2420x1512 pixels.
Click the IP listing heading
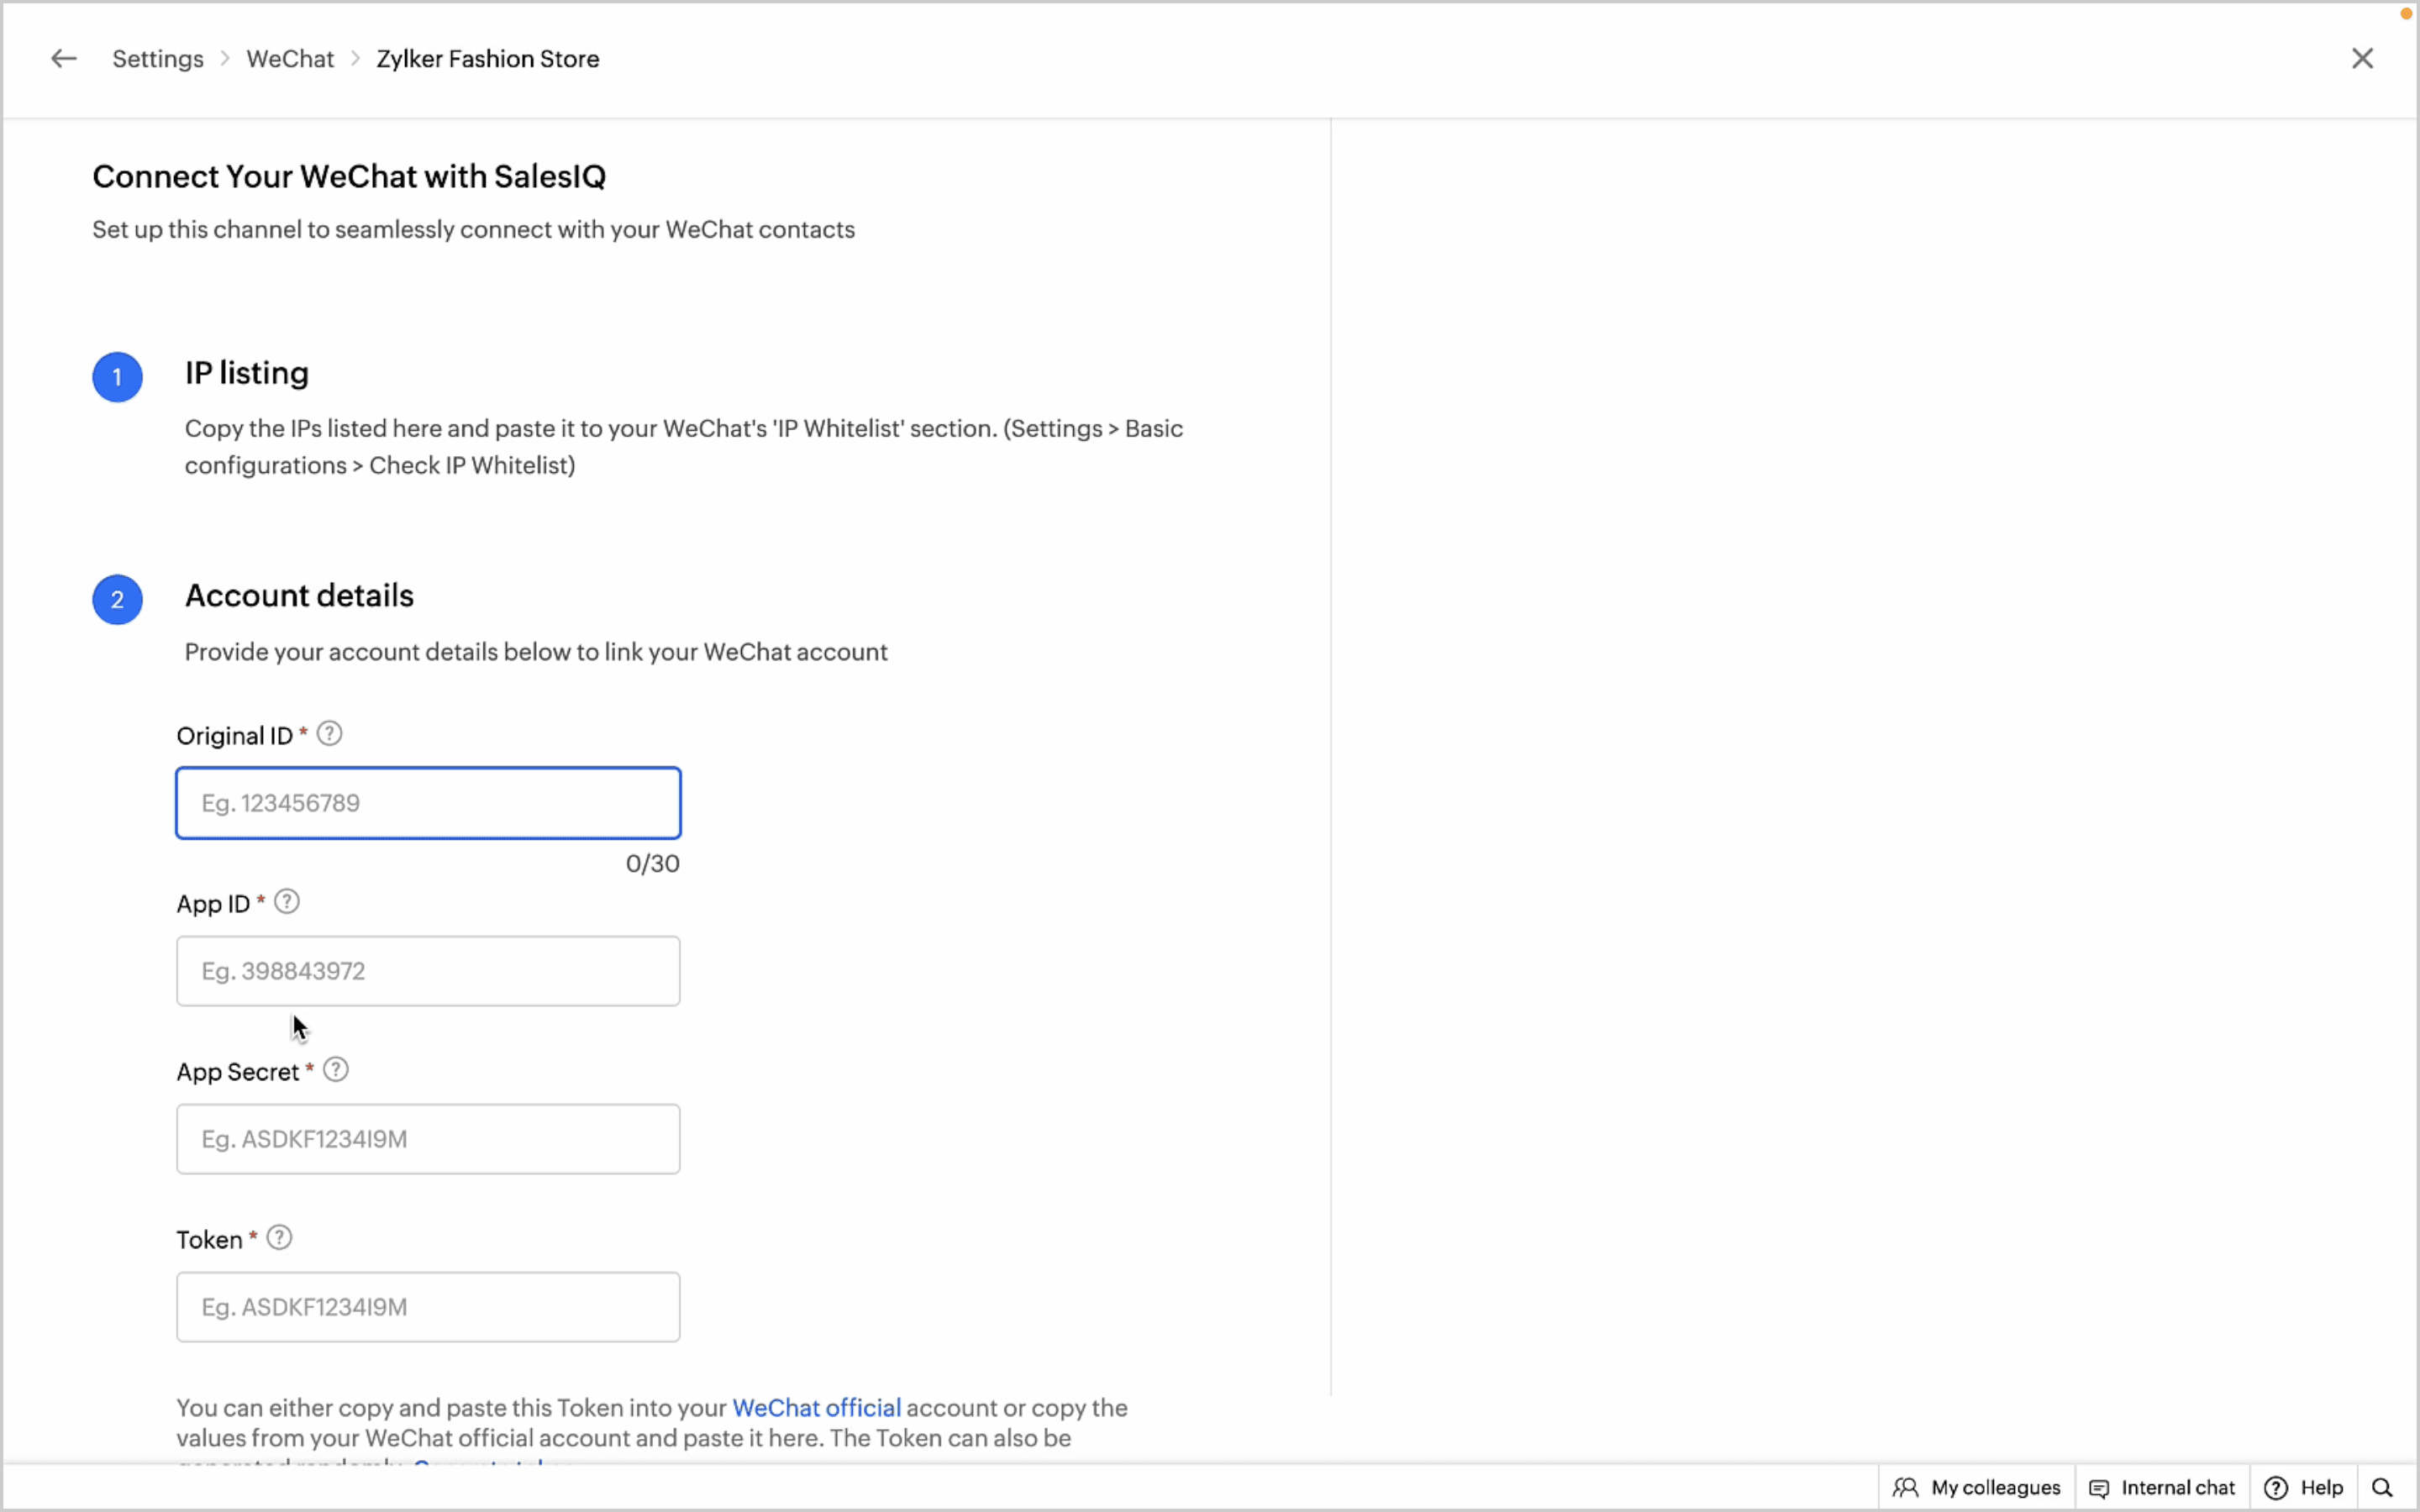pyautogui.click(x=247, y=373)
